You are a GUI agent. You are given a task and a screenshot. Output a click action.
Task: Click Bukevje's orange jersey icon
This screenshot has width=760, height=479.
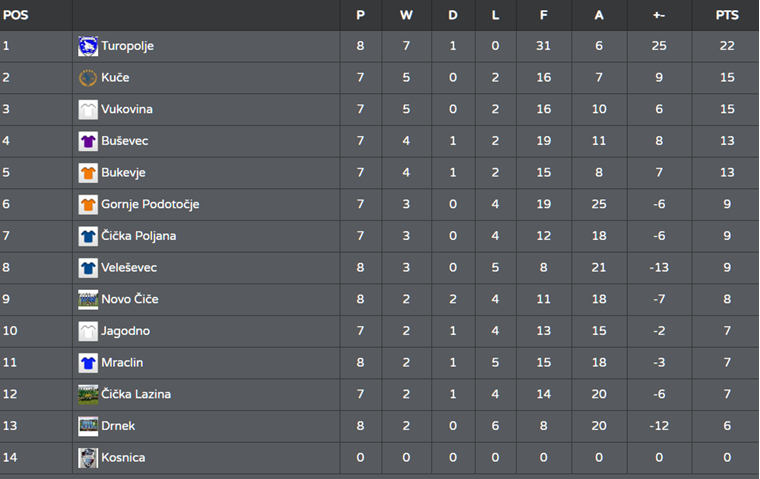coord(88,173)
